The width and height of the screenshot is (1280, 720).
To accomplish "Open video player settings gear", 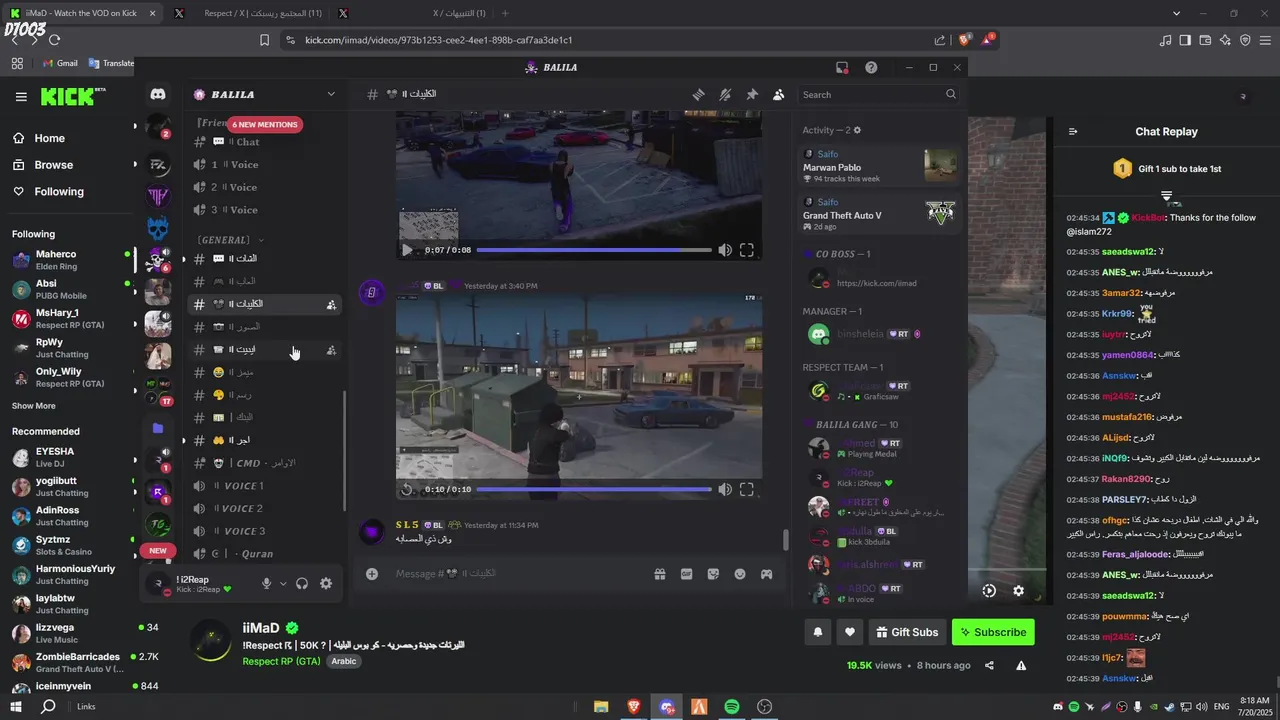I will click(1018, 590).
